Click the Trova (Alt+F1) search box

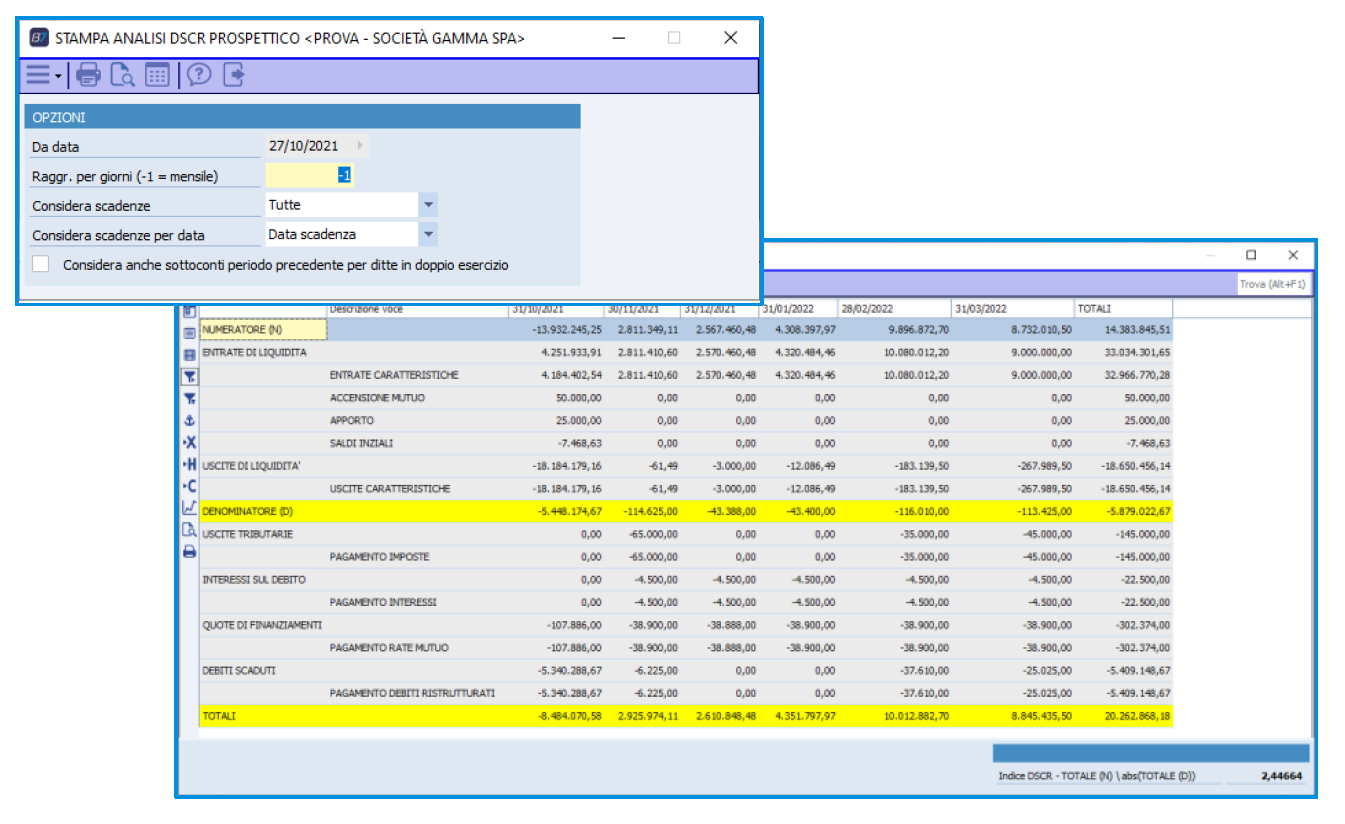(1272, 285)
